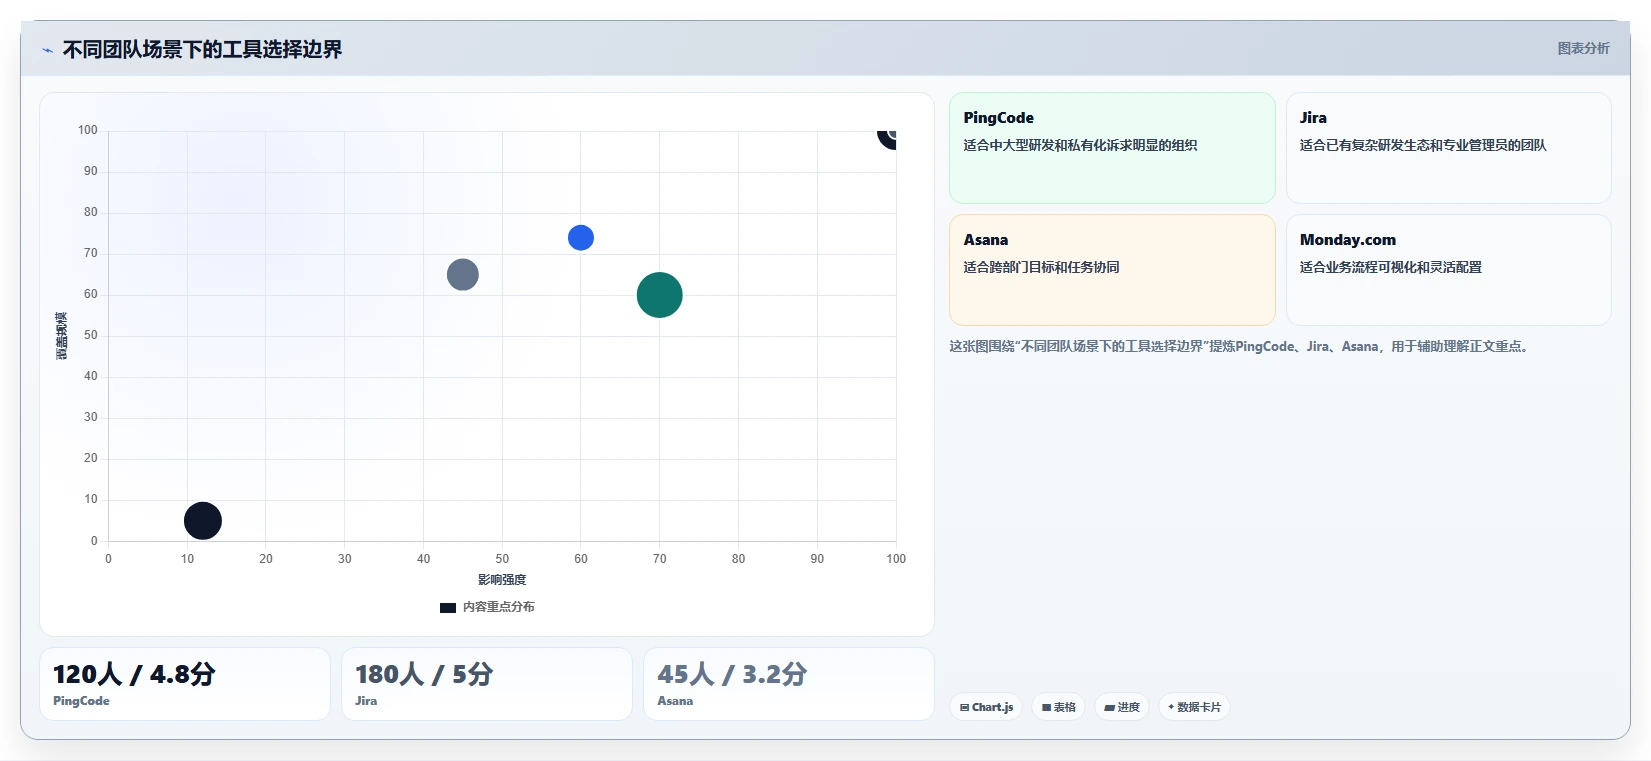This screenshot has height=761, width=1651.
Task: Click the blue chart icon beside the title
Action: point(47,50)
